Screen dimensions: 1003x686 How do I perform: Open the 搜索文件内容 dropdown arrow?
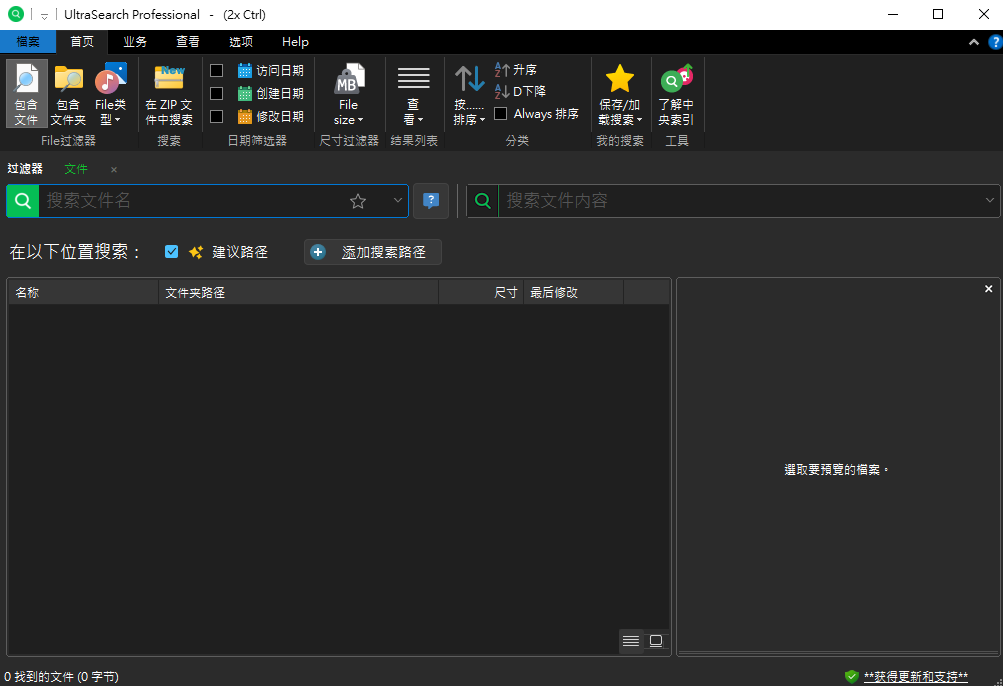point(989,200)
